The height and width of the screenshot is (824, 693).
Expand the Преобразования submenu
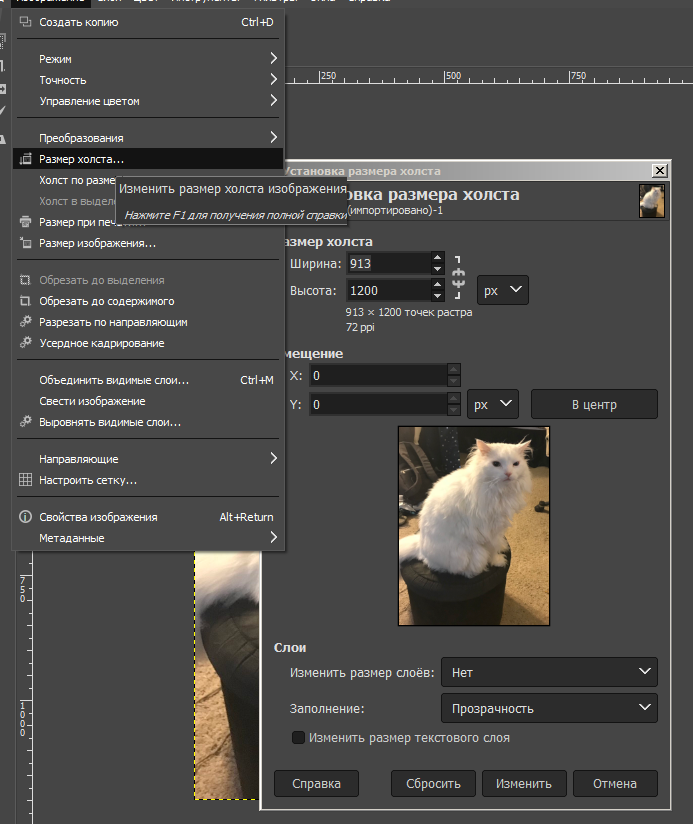coord(148,138)
